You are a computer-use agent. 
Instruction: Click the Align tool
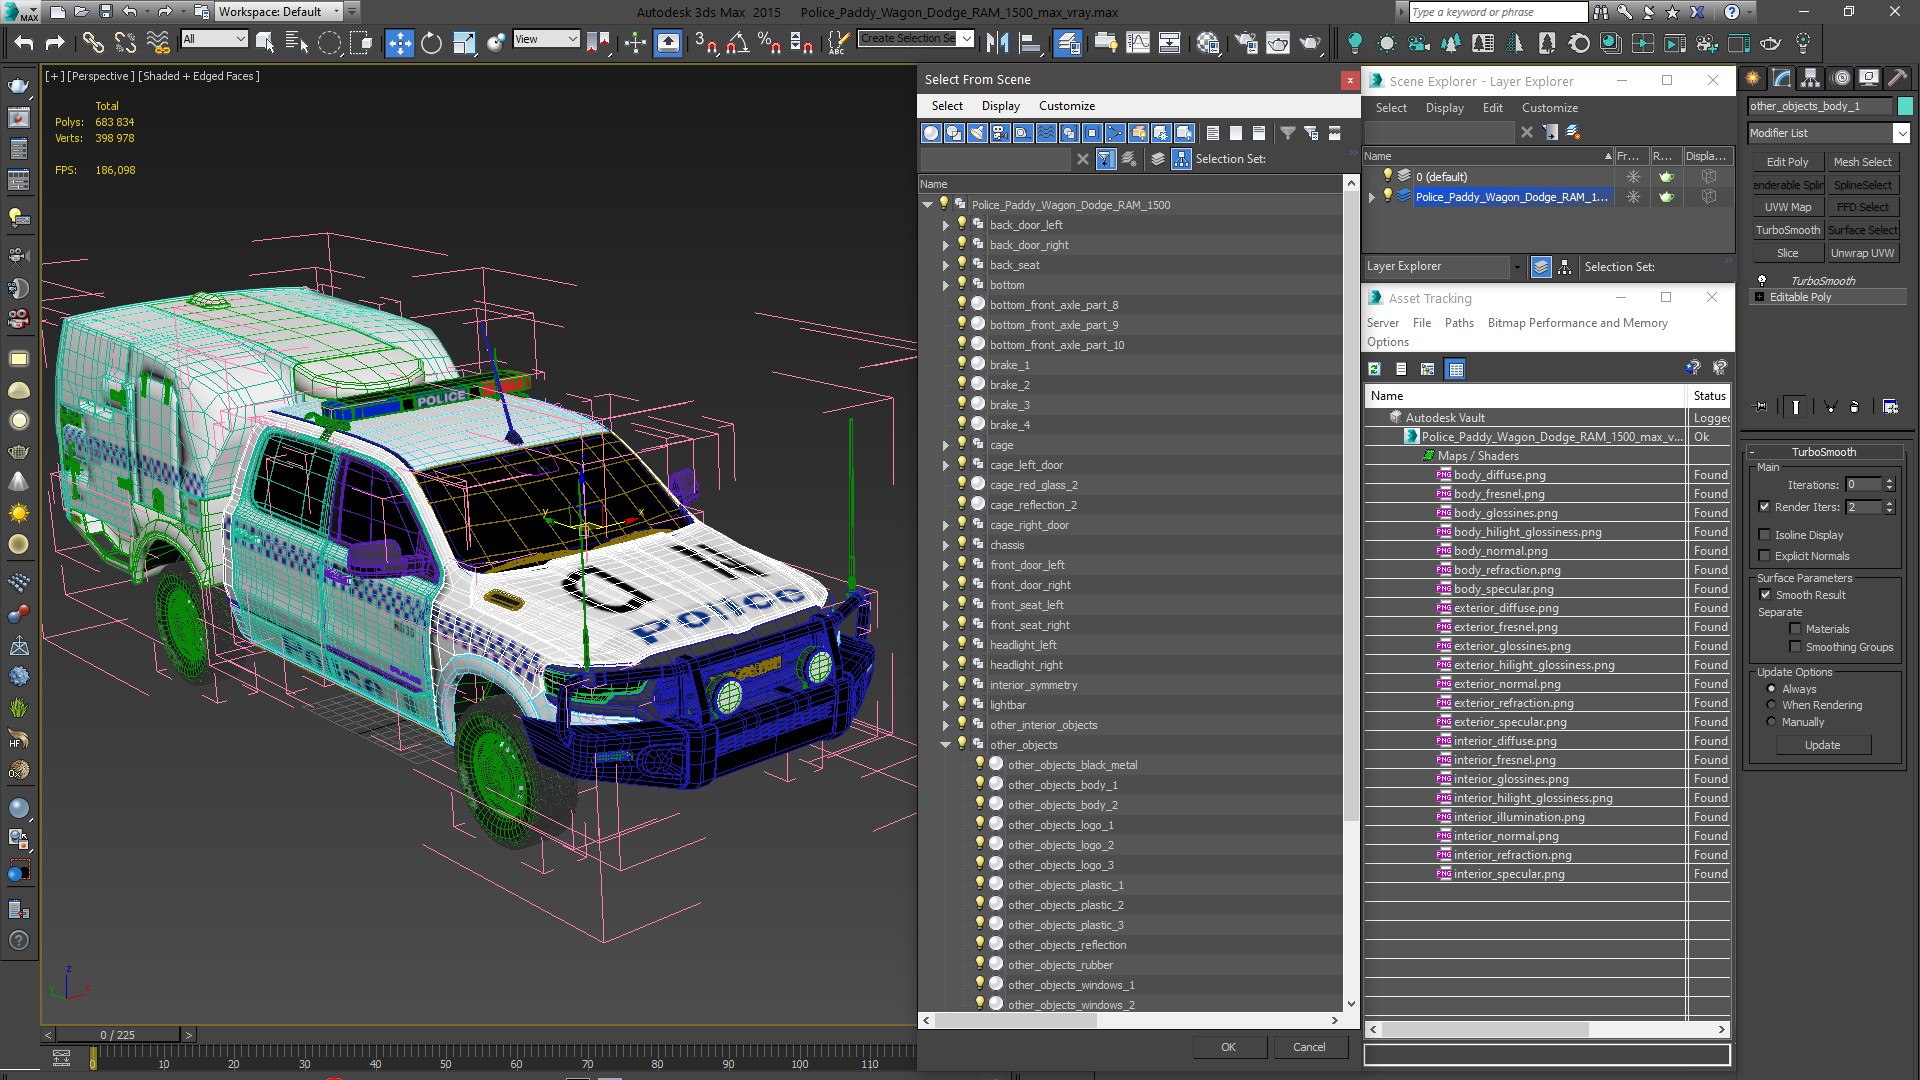(1029, 42)
